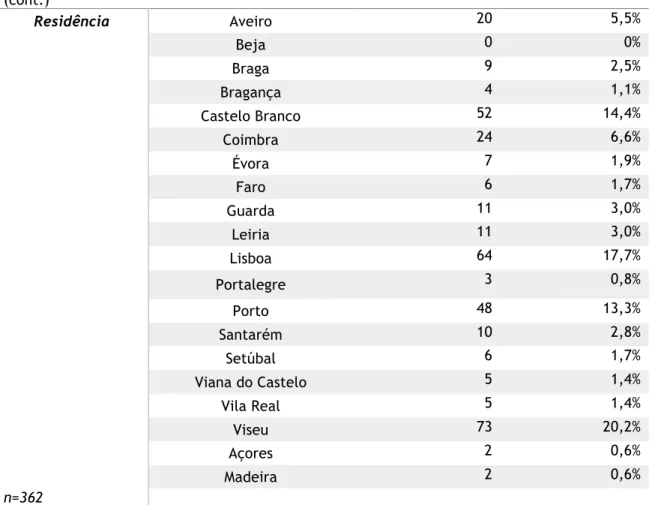Click the Viana do Castelo label
Viewport: 655px width, 505px height.
tap(251, 382)
